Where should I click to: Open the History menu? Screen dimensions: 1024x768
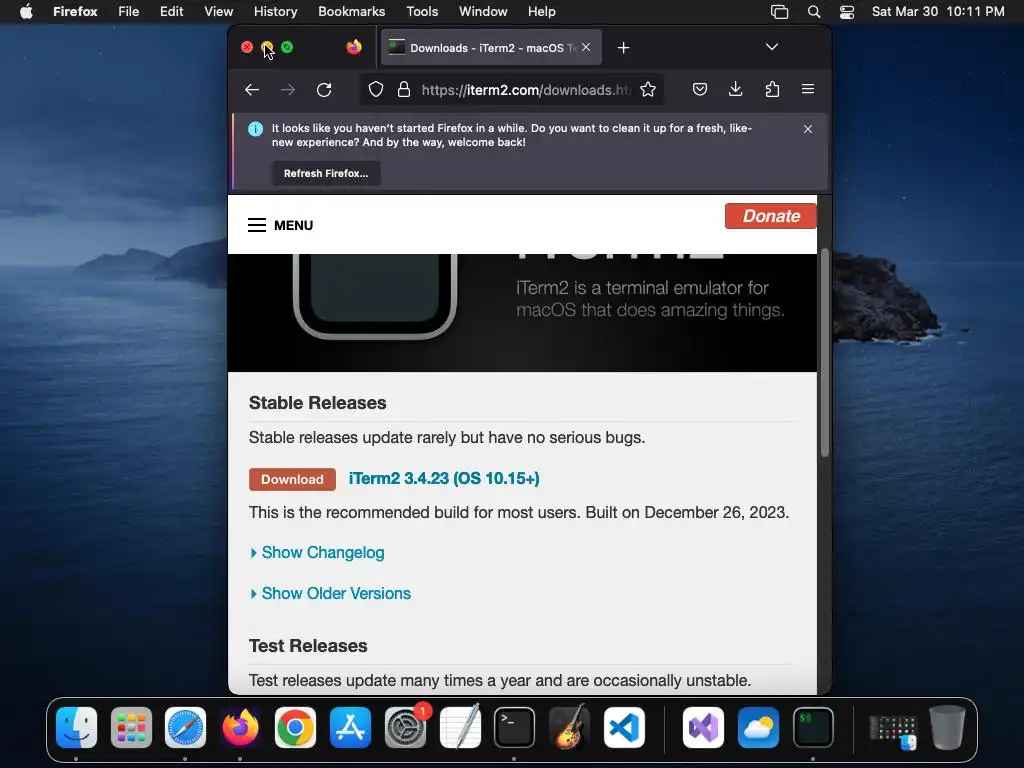[x=276, y=11]
